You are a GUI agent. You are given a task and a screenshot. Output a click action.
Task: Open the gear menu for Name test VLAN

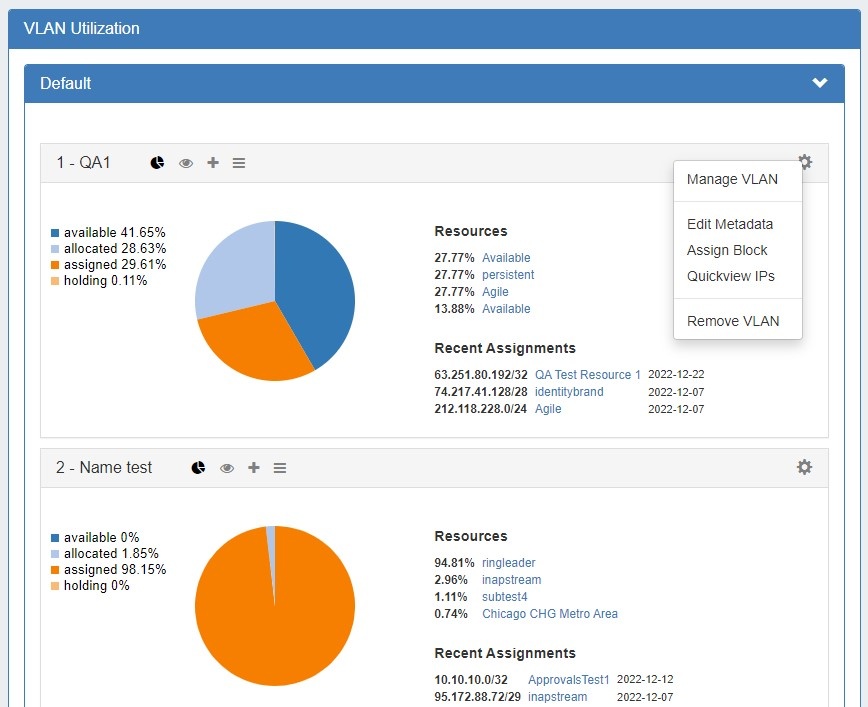click(805, 467)
